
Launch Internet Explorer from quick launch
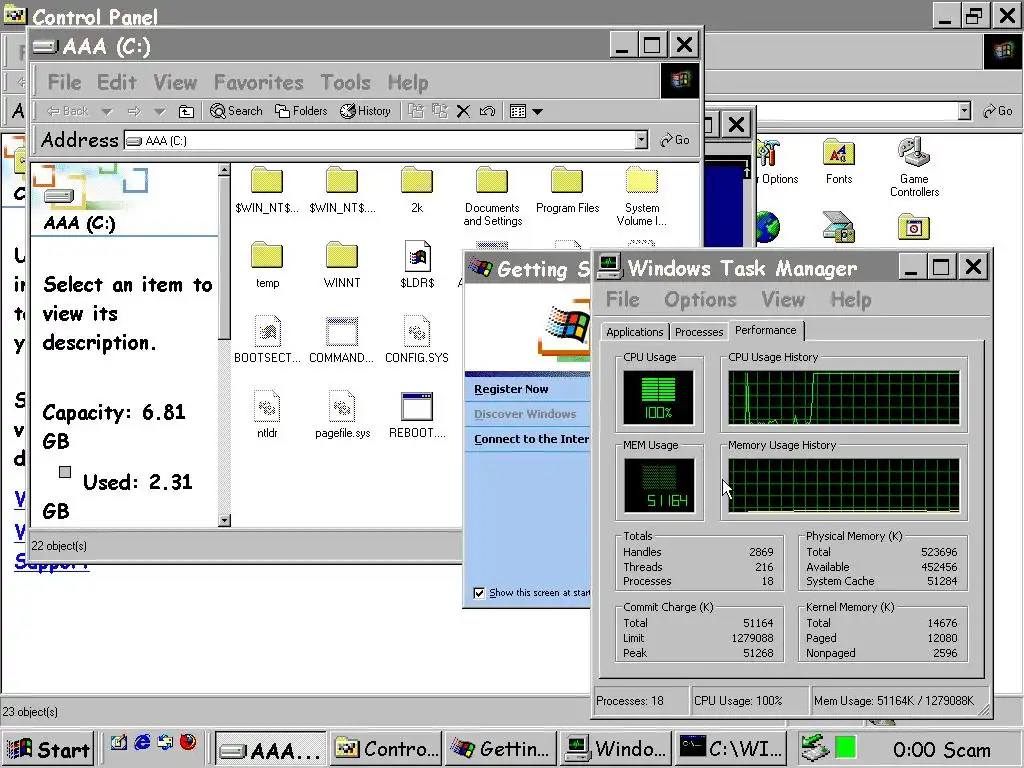tap(142, 743)
